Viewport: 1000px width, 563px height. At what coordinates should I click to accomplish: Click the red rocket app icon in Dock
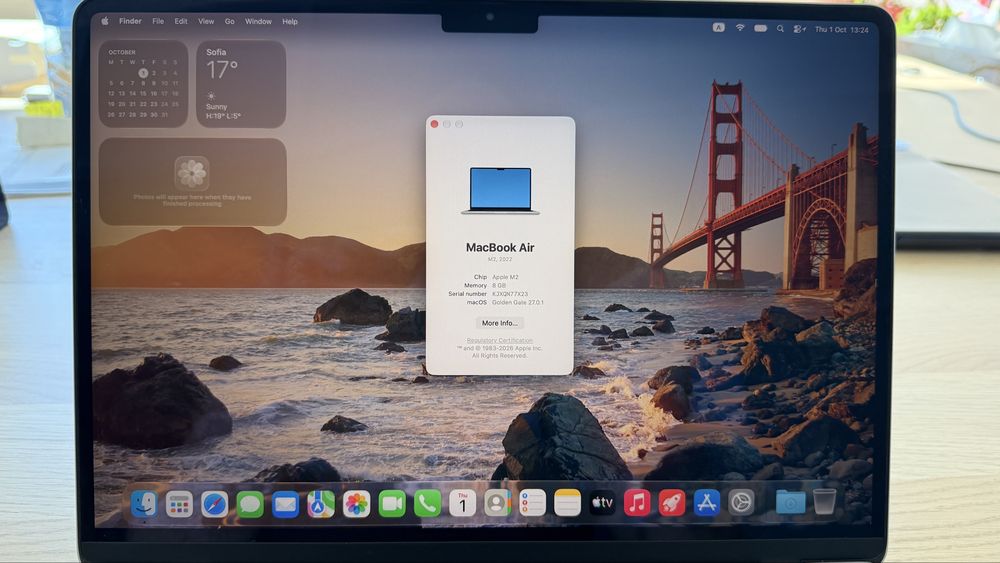672,504
